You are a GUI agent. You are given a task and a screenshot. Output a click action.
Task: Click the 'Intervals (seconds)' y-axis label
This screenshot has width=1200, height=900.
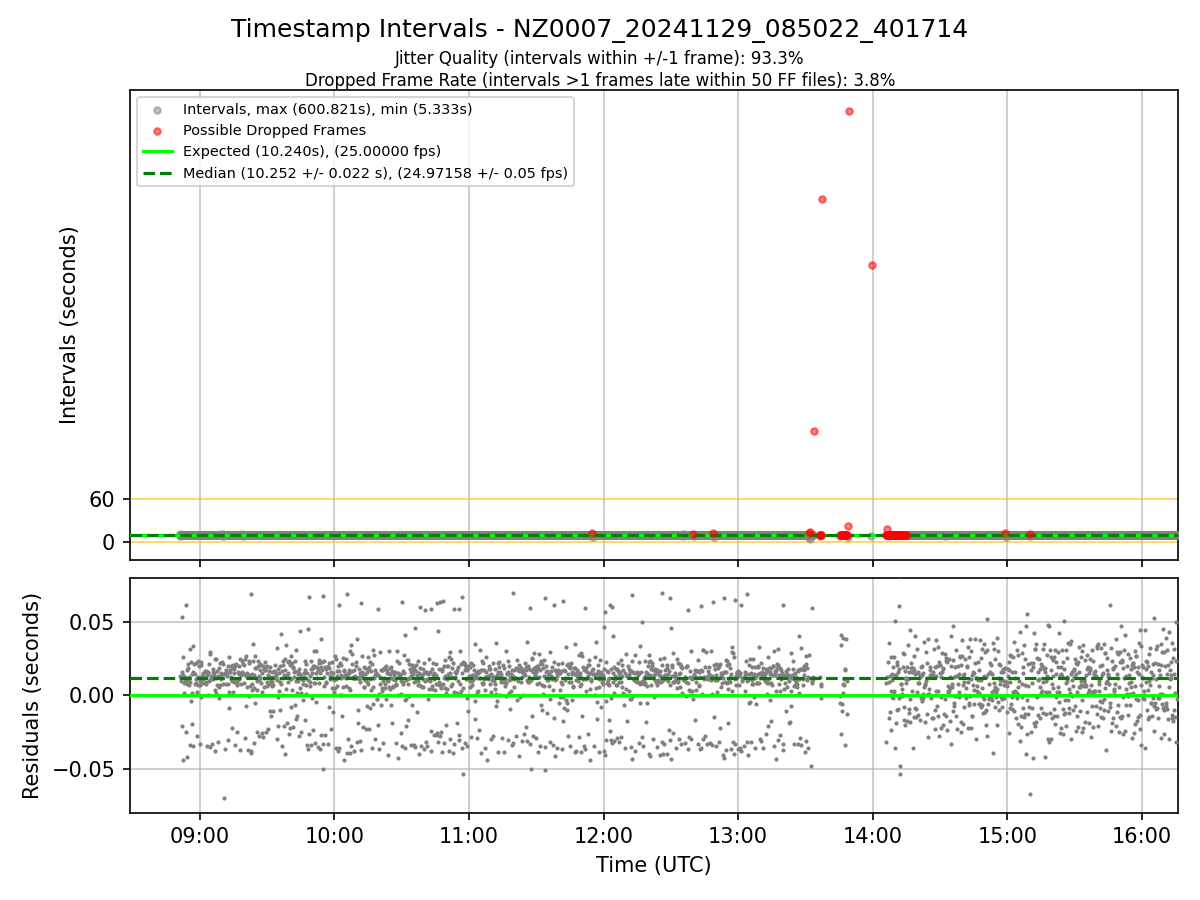[68, 325]
